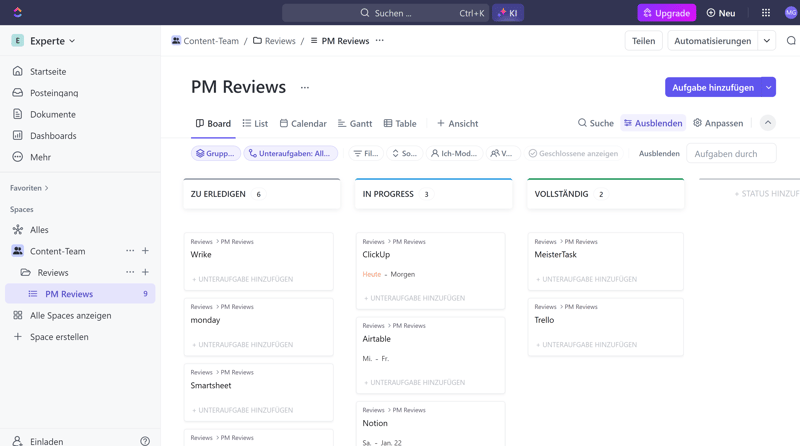
Task: Switch to the Gantt tab
Action: coord(355,123)
